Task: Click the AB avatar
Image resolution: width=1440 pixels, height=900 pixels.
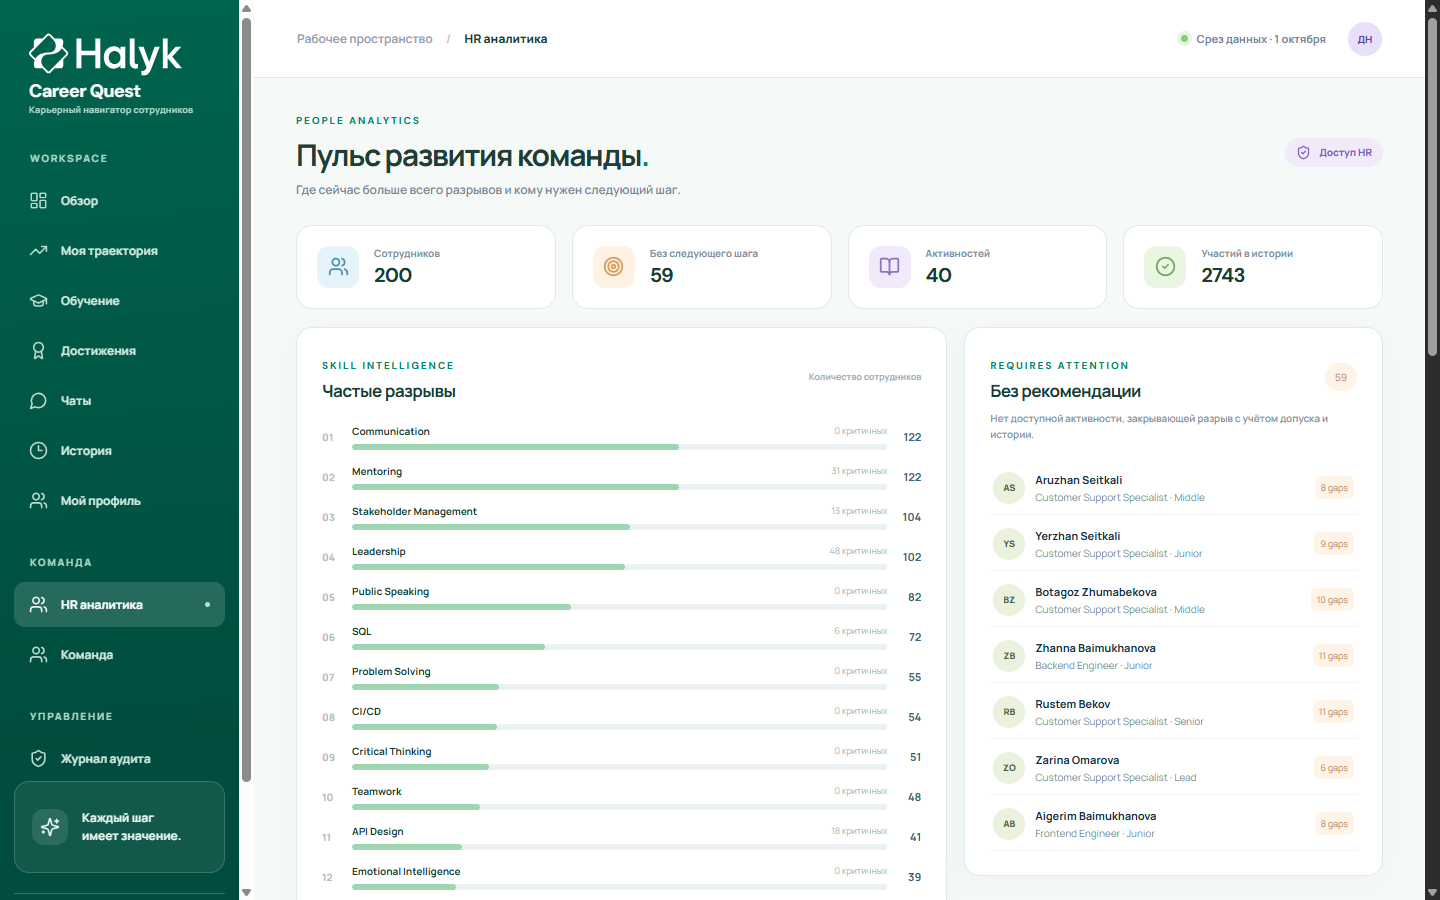Action: 1009,824
